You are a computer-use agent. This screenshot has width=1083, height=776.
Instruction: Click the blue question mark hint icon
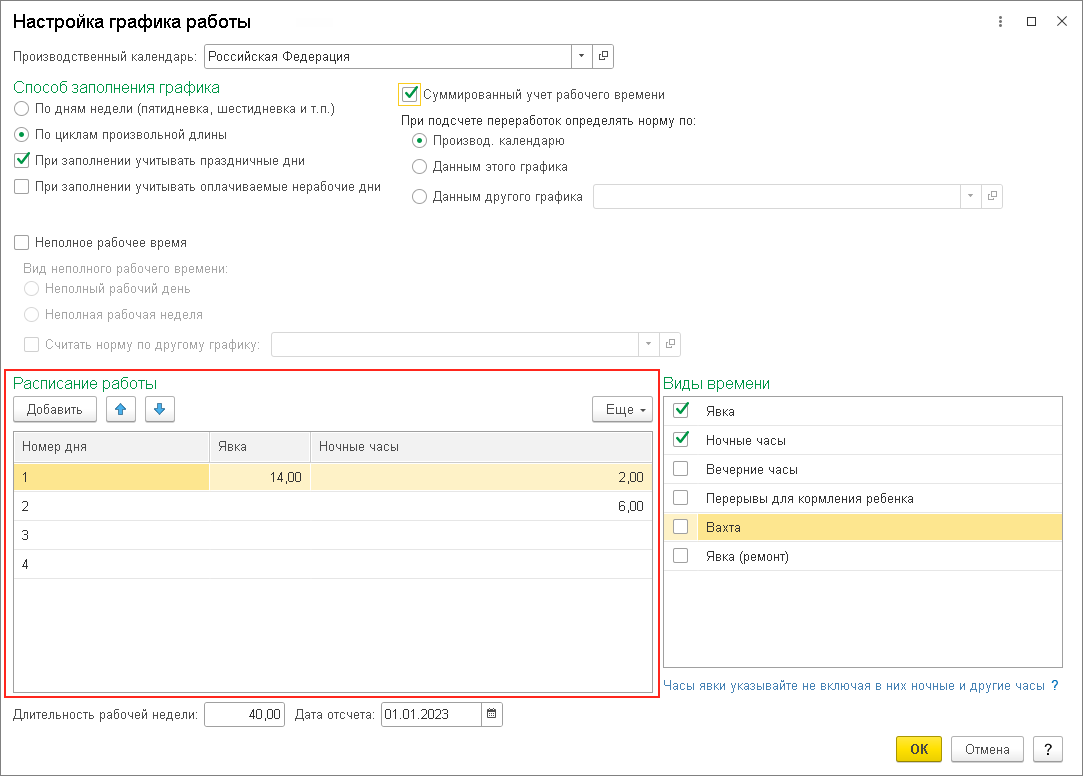tap(1054, 686)
